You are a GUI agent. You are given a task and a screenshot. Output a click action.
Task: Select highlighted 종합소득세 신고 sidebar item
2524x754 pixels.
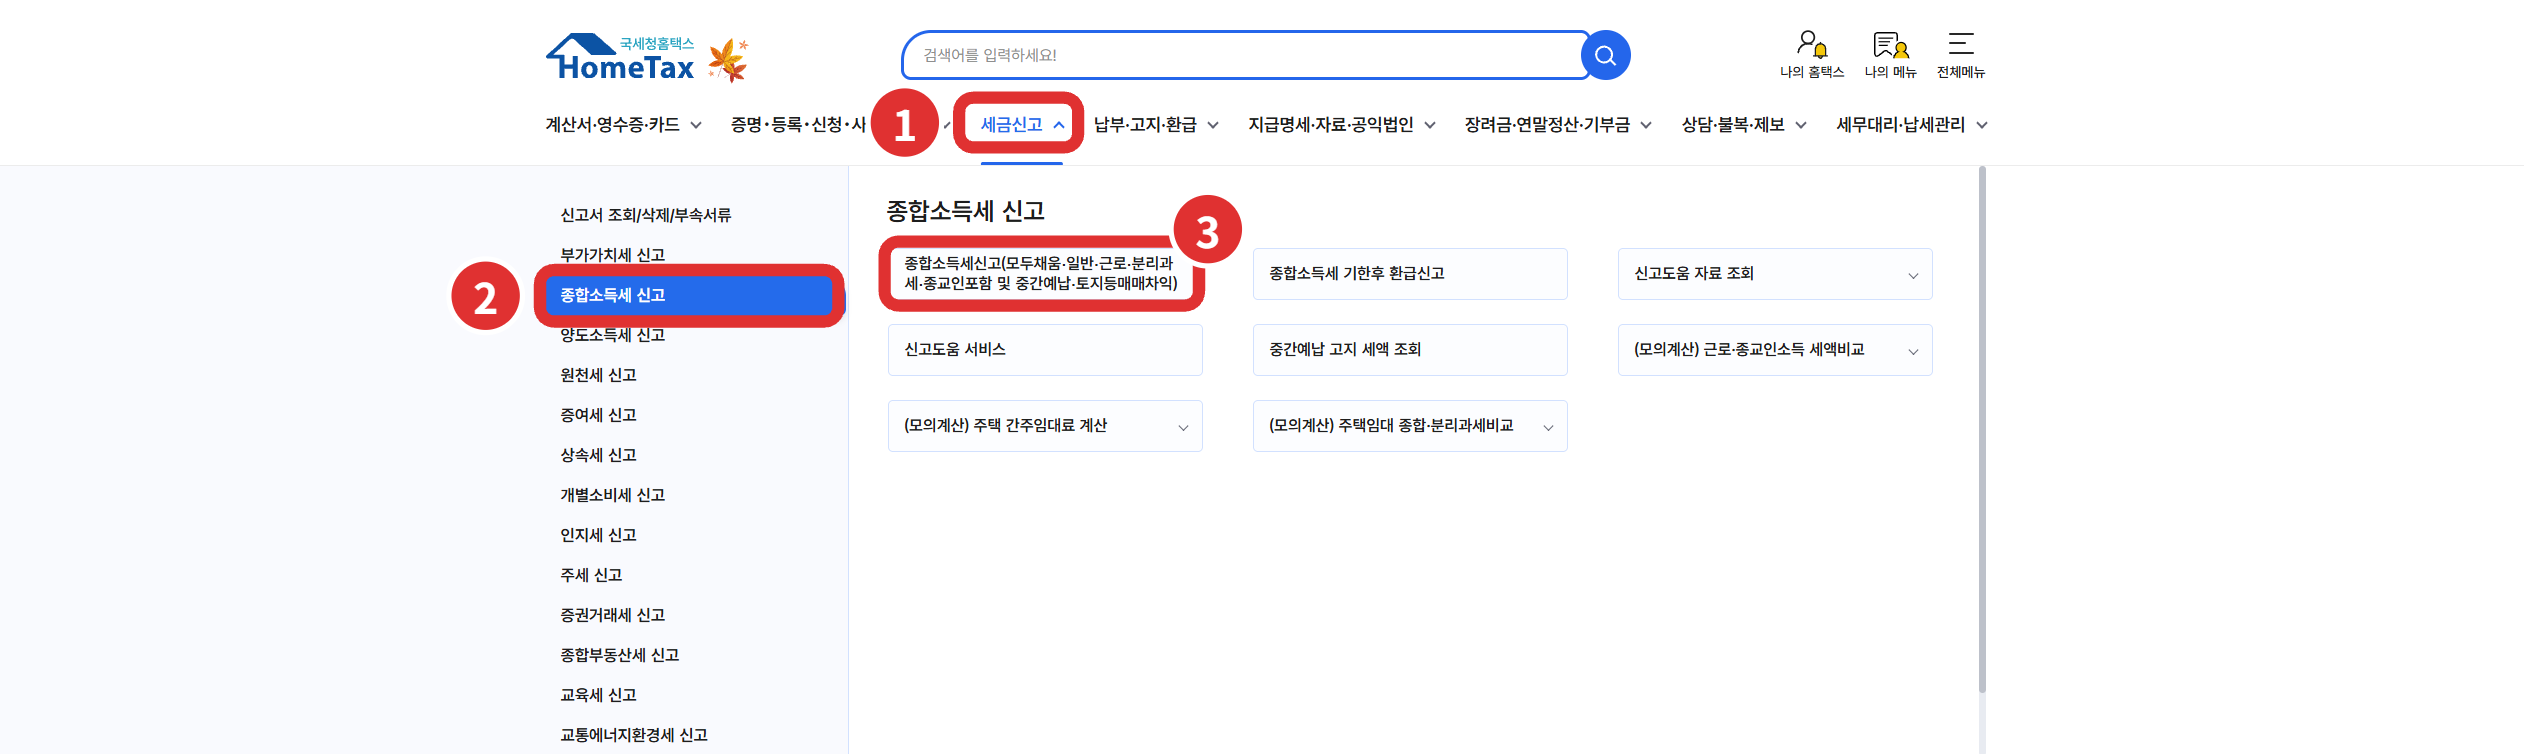click(x=689, y=295)
